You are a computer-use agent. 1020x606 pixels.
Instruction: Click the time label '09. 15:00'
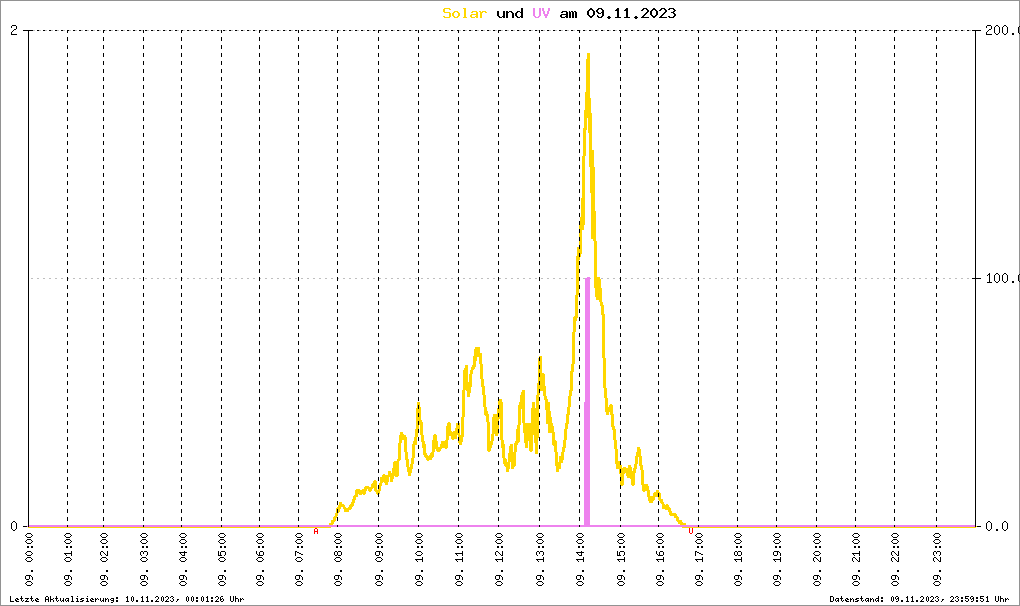click(621, 560)
